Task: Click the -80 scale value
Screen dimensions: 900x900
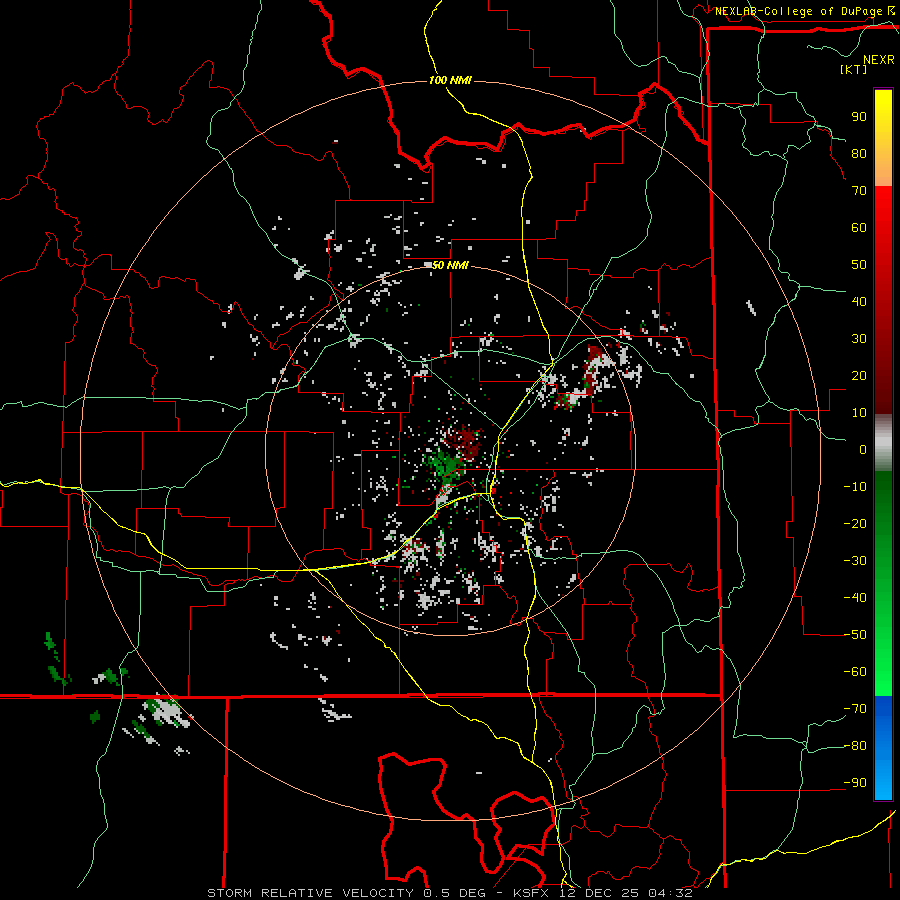Action: coord(855,746)
